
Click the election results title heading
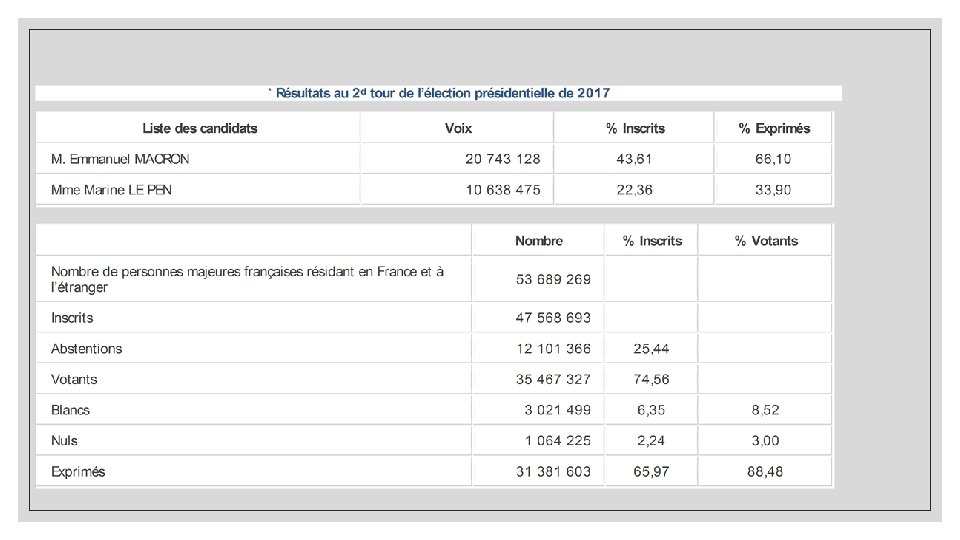440,93
